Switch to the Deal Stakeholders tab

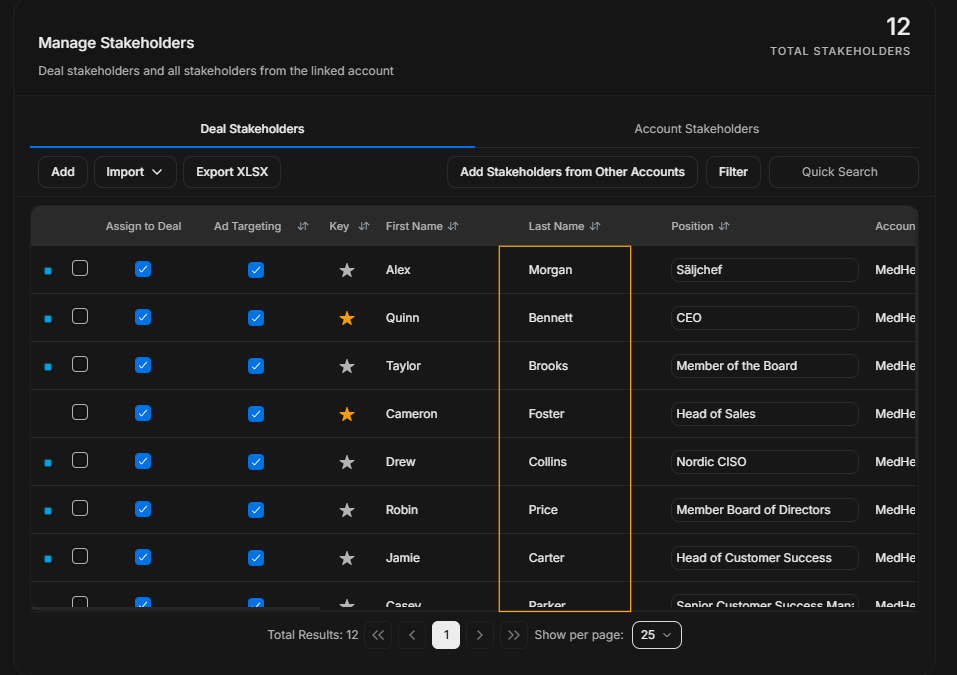(x=252, y=129)
